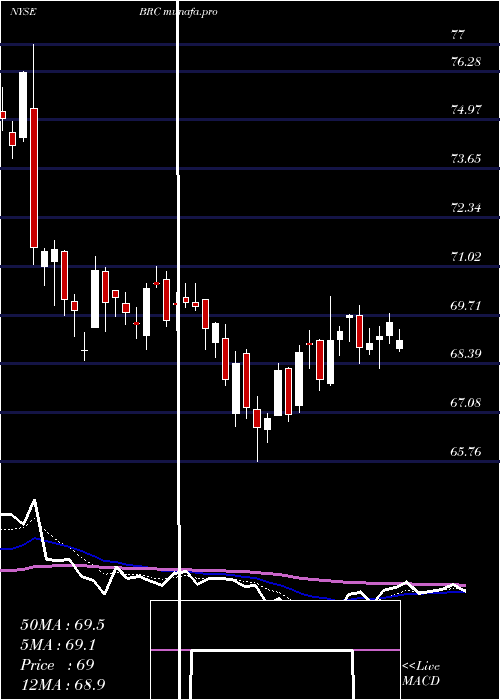Click the 5MA : 69.1 readout
This screenshot has width=500, height=700.
click(59, 645)
